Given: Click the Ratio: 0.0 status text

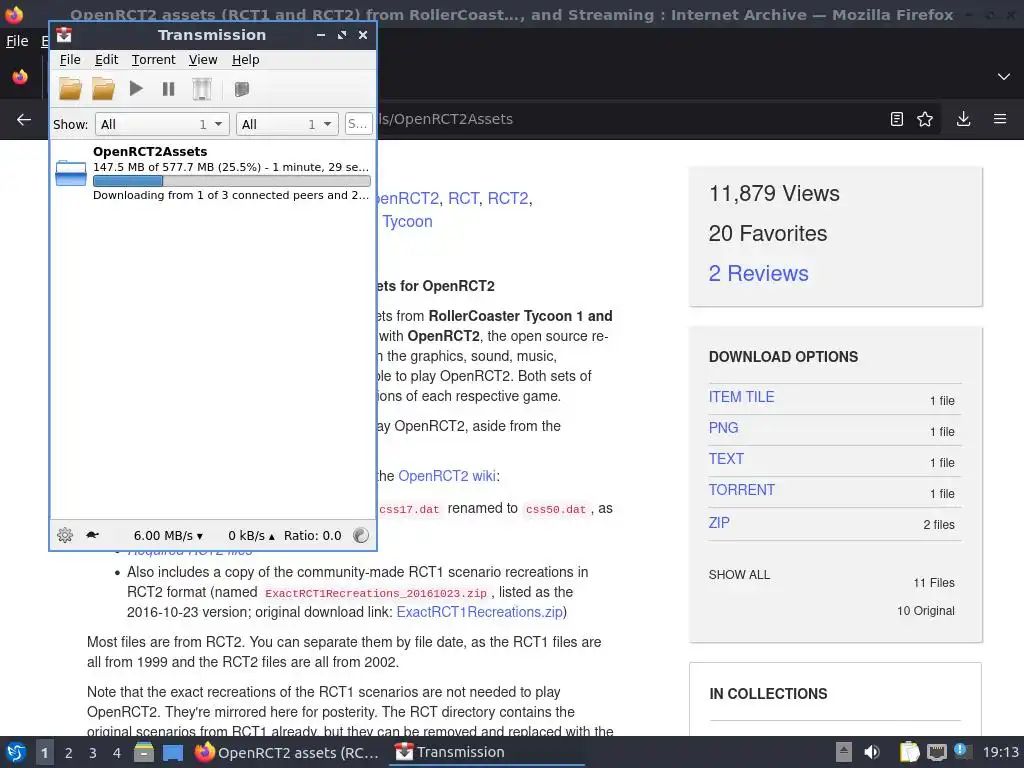Looking at the screenshot, I should tap(312, 536).
